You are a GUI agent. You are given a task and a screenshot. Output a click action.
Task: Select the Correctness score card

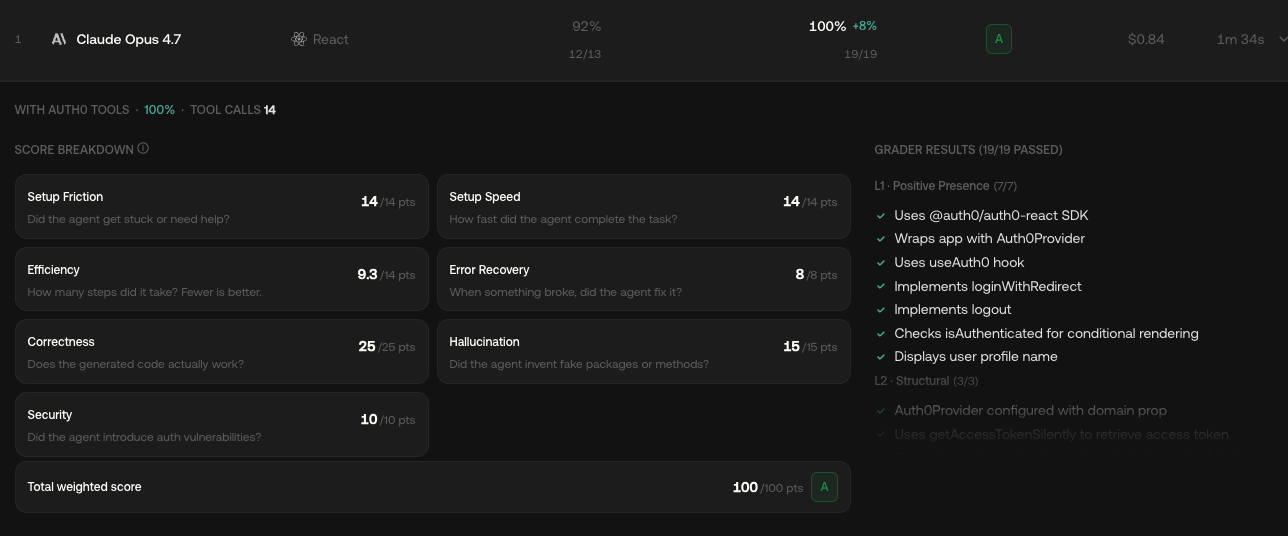(x=222, y=352)
